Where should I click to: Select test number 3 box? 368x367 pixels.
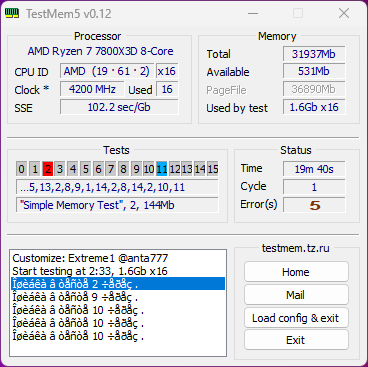pyautogui.click(x=60, y=169)
